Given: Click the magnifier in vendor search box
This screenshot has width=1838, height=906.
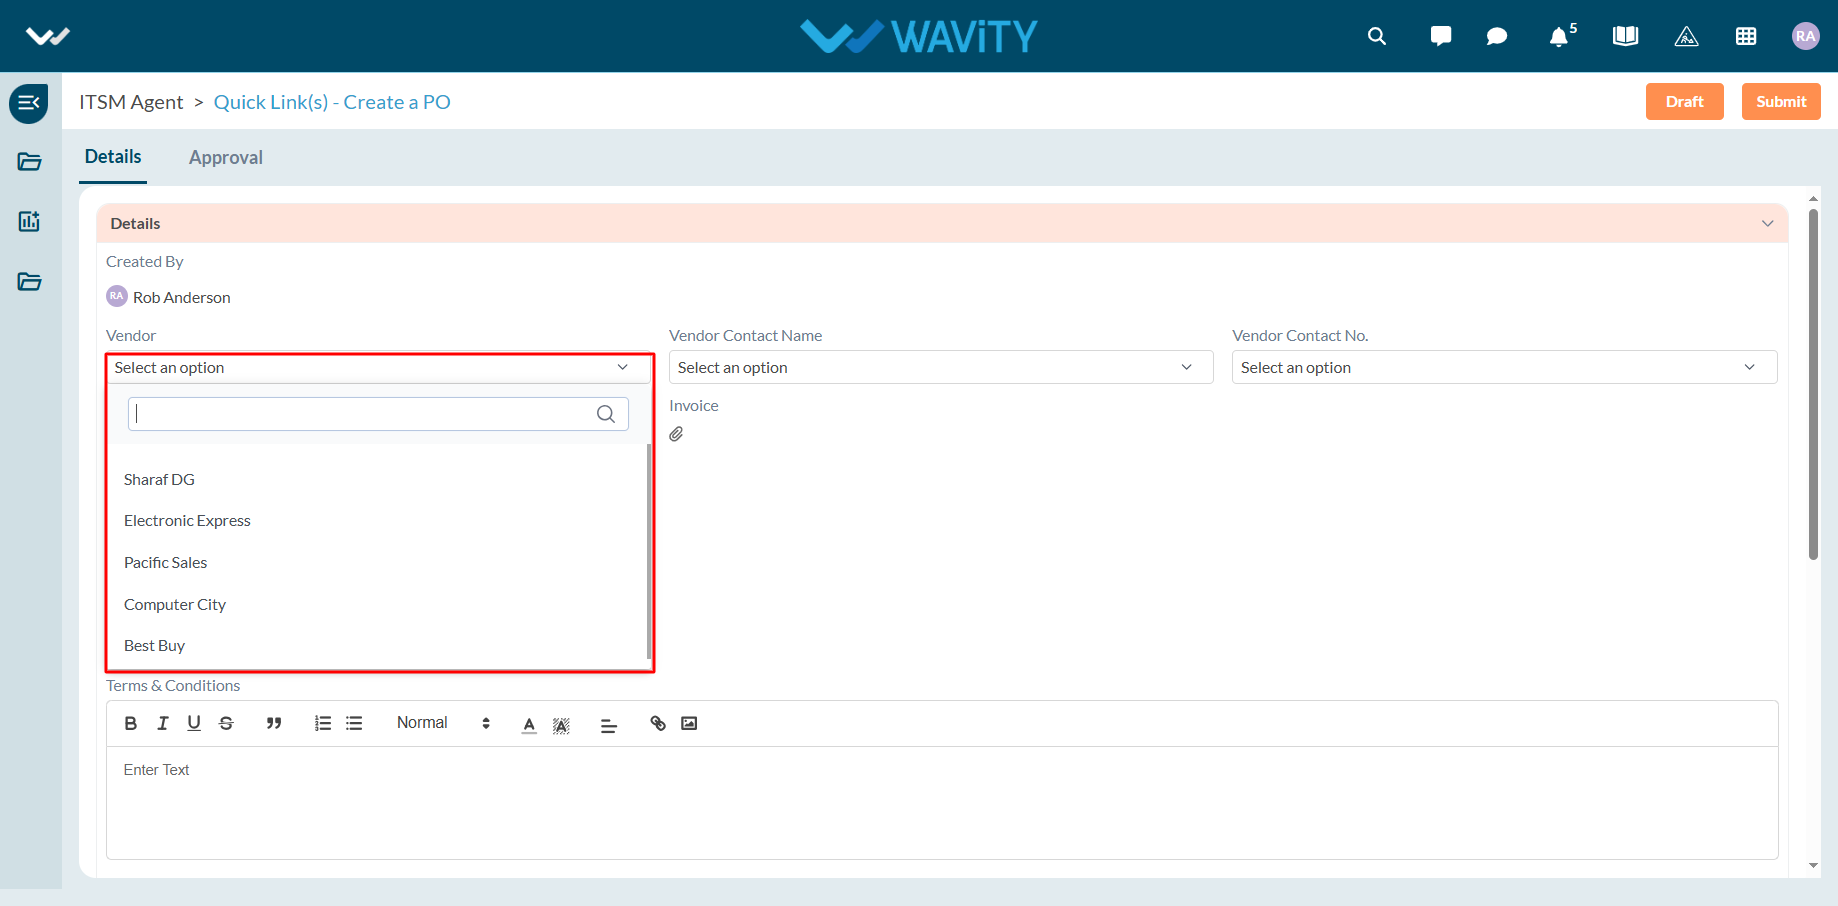Looking at the screenshot, I should coord(606,414).
